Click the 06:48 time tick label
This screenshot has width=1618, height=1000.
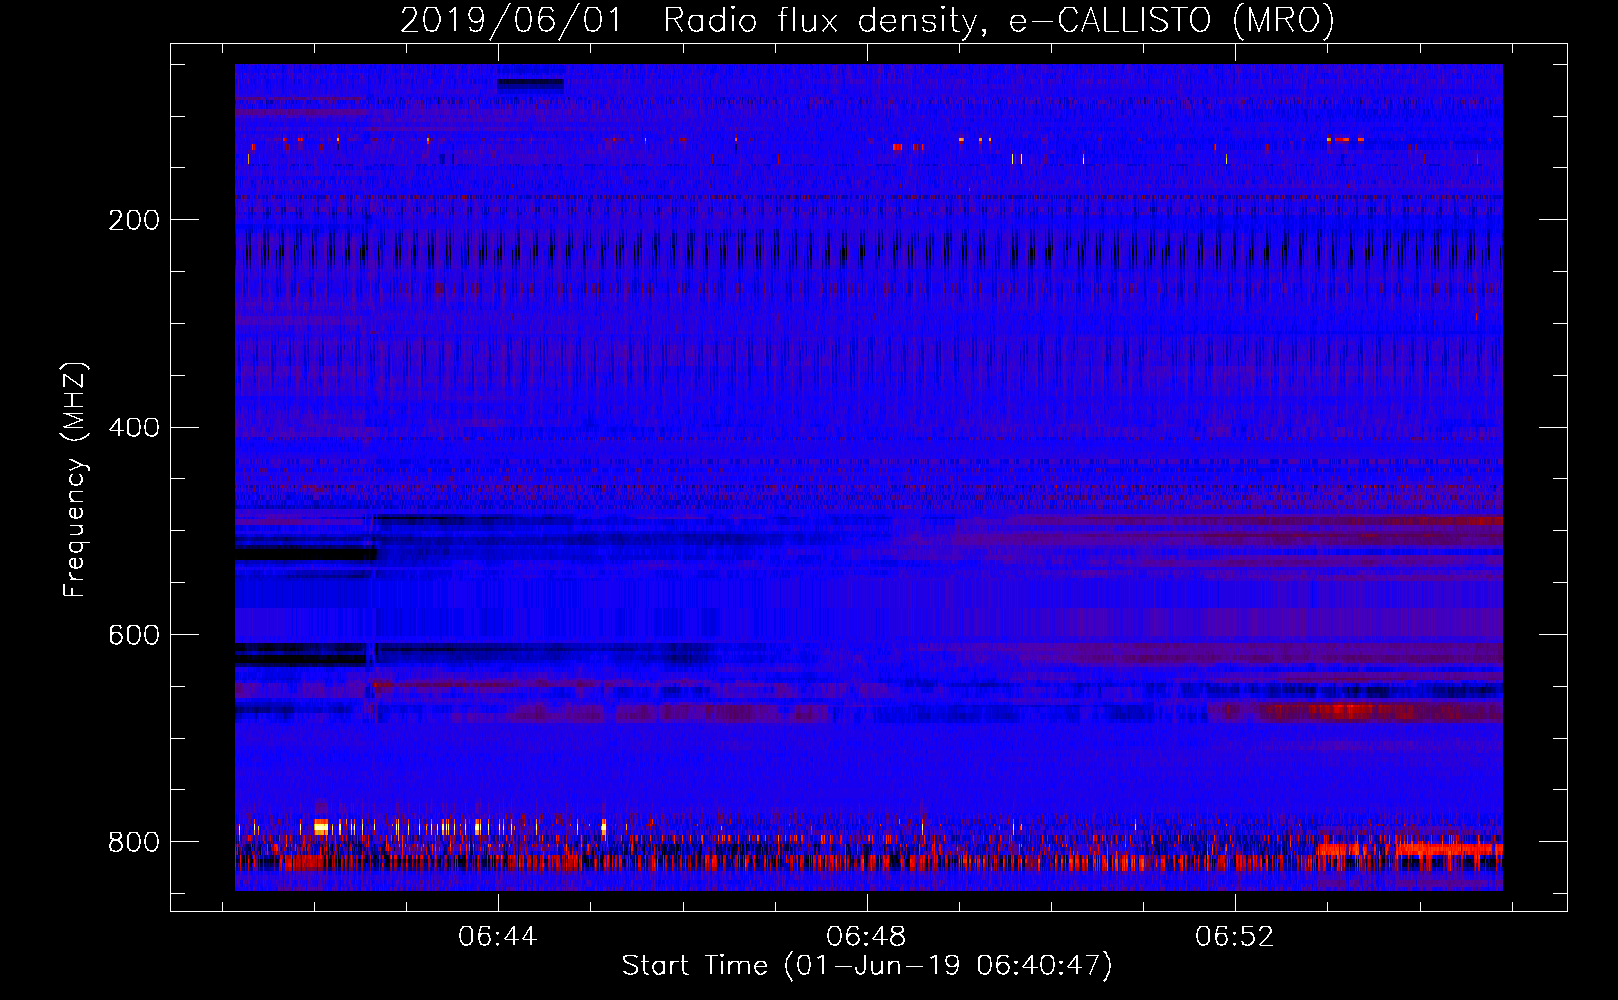[x=866, y=937]
